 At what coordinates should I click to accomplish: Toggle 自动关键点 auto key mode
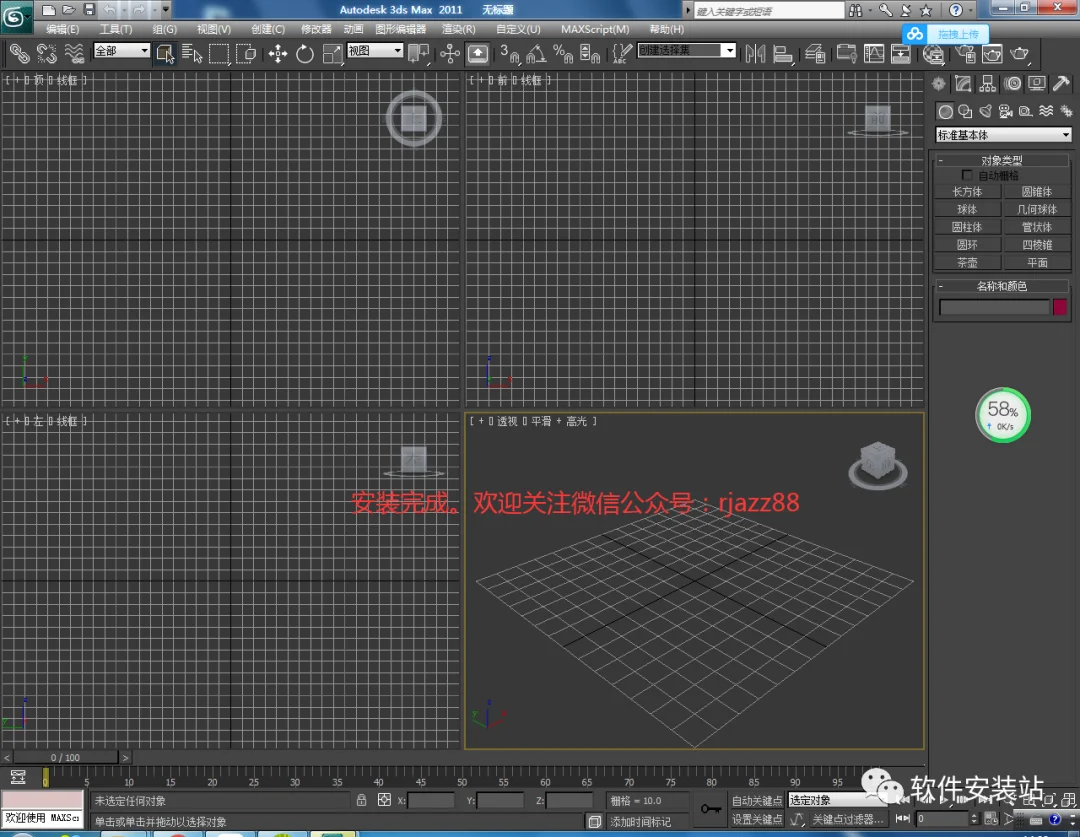point(757,800)
